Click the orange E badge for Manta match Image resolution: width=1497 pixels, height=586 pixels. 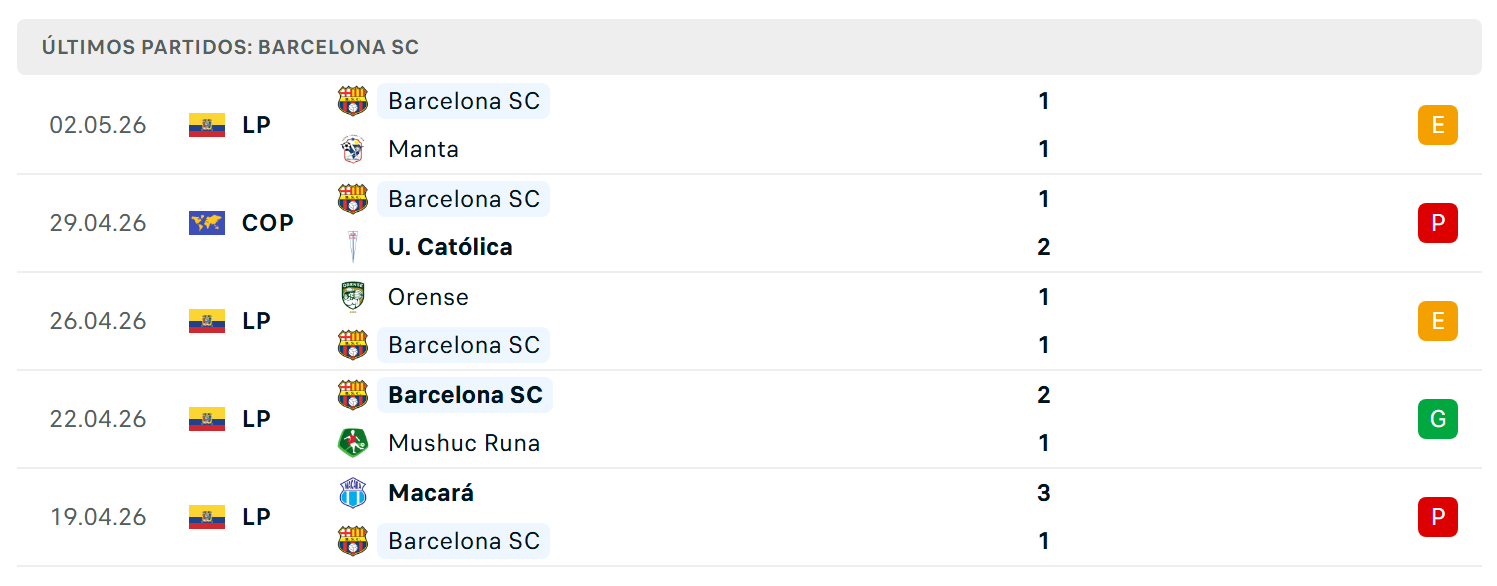(1437, 125)
